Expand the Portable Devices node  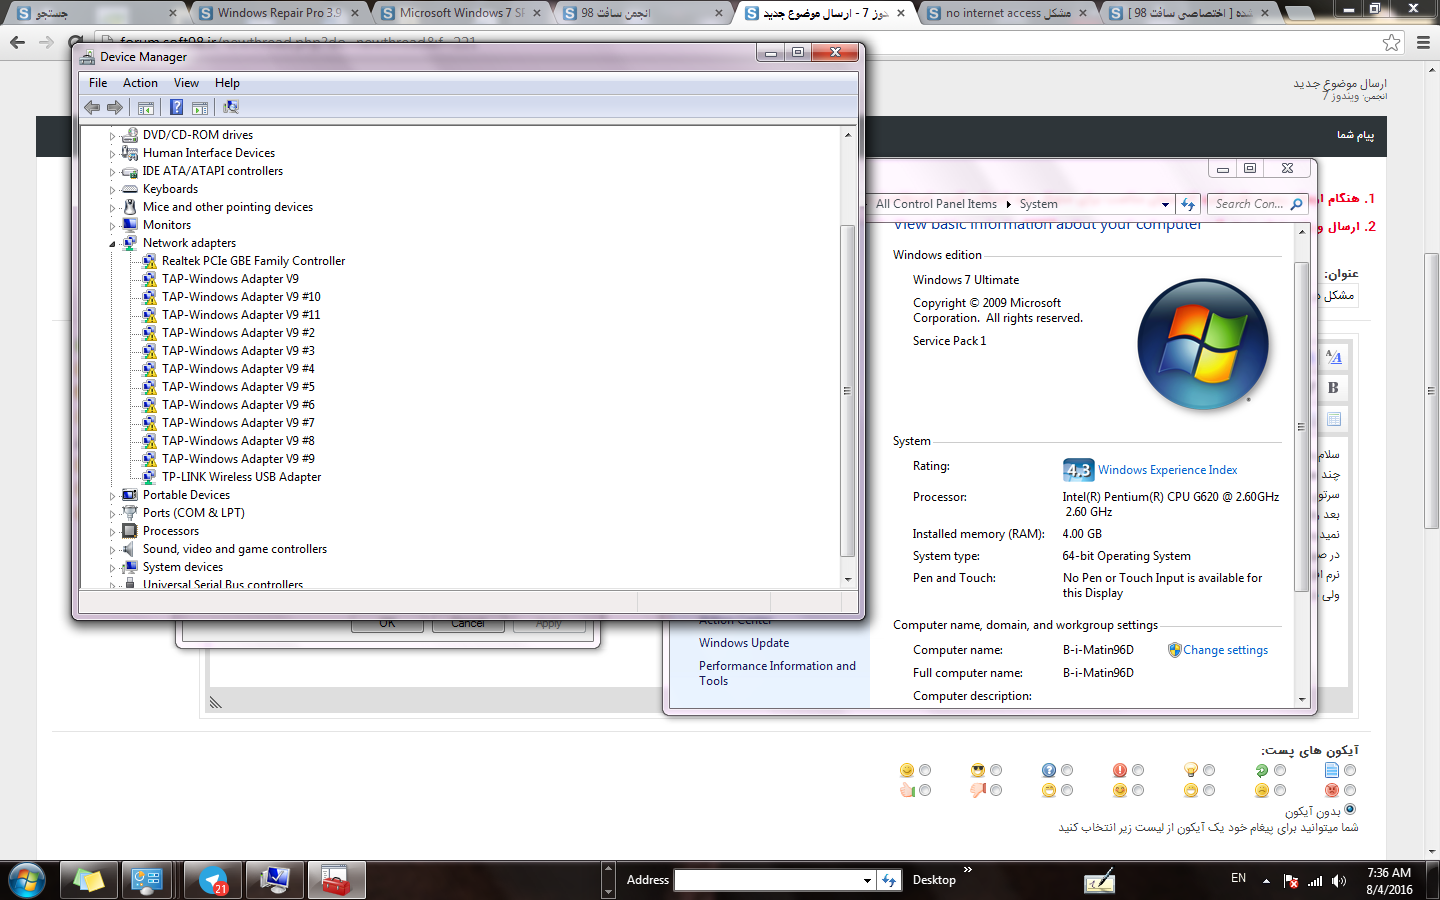(x=112, y=496)
